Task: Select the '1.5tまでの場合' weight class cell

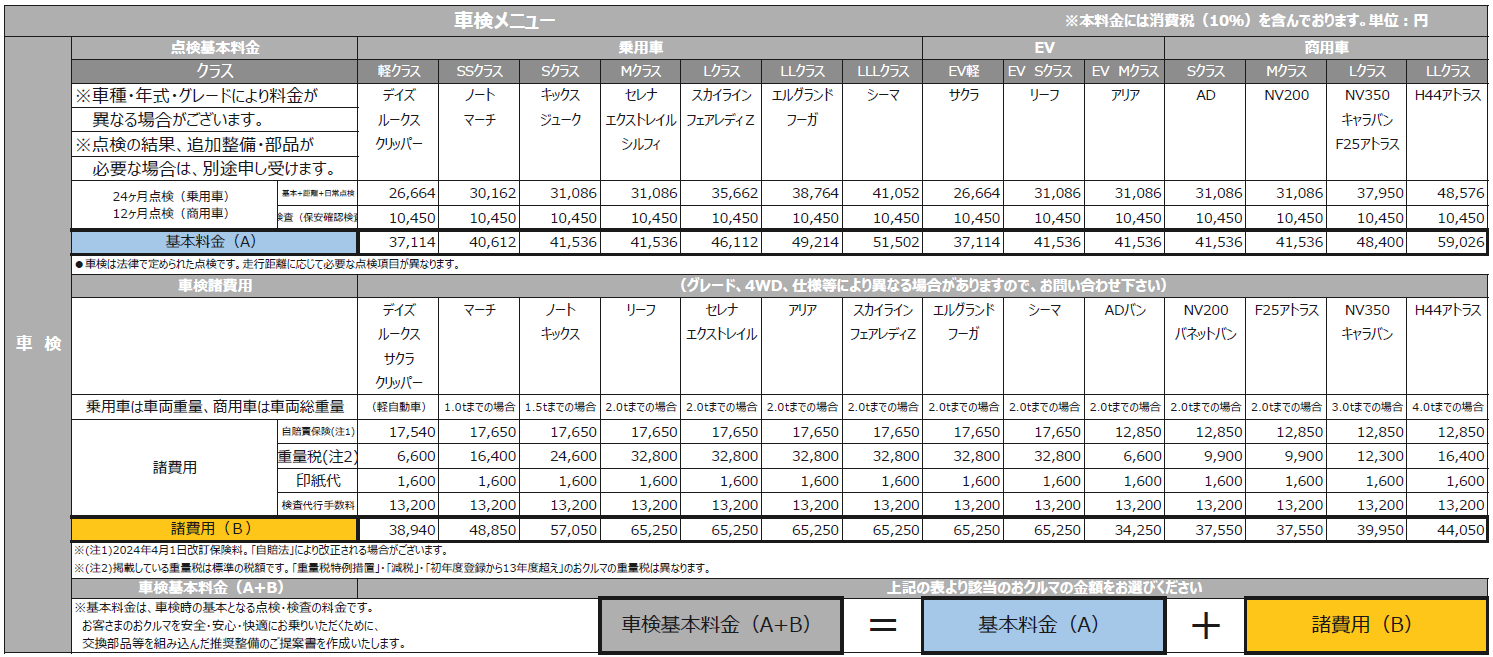Action: tap(560, 407)
